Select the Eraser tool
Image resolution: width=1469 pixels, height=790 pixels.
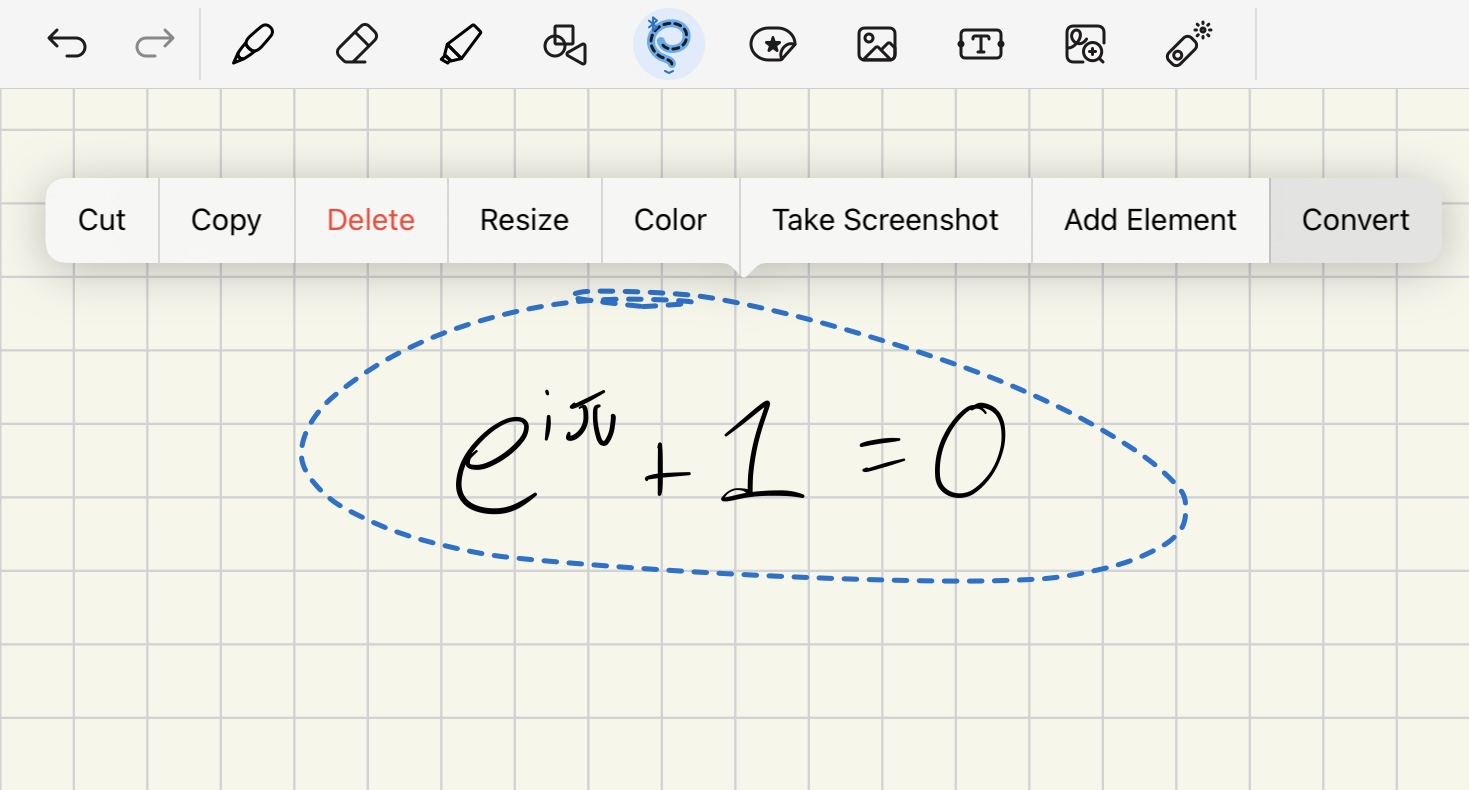pyautogui.click(x=357, y=44)
